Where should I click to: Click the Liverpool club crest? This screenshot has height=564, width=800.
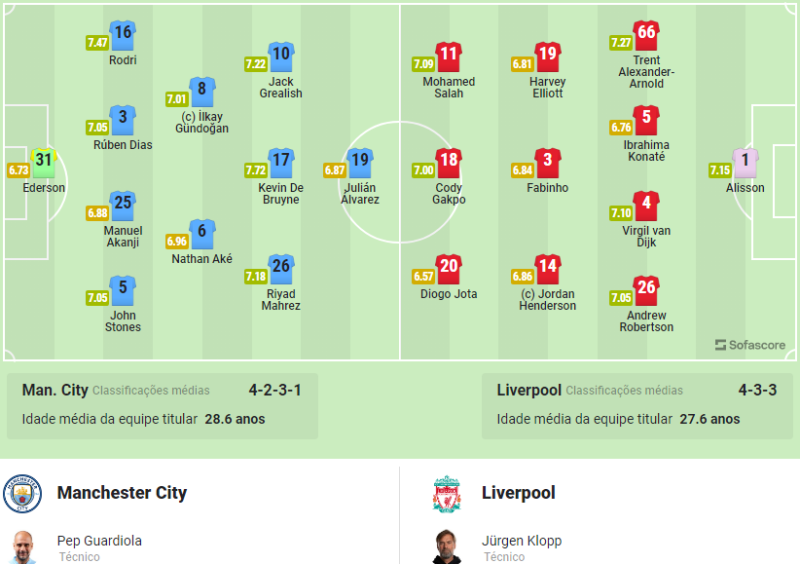pyautogui.click(x=446, y=494)
